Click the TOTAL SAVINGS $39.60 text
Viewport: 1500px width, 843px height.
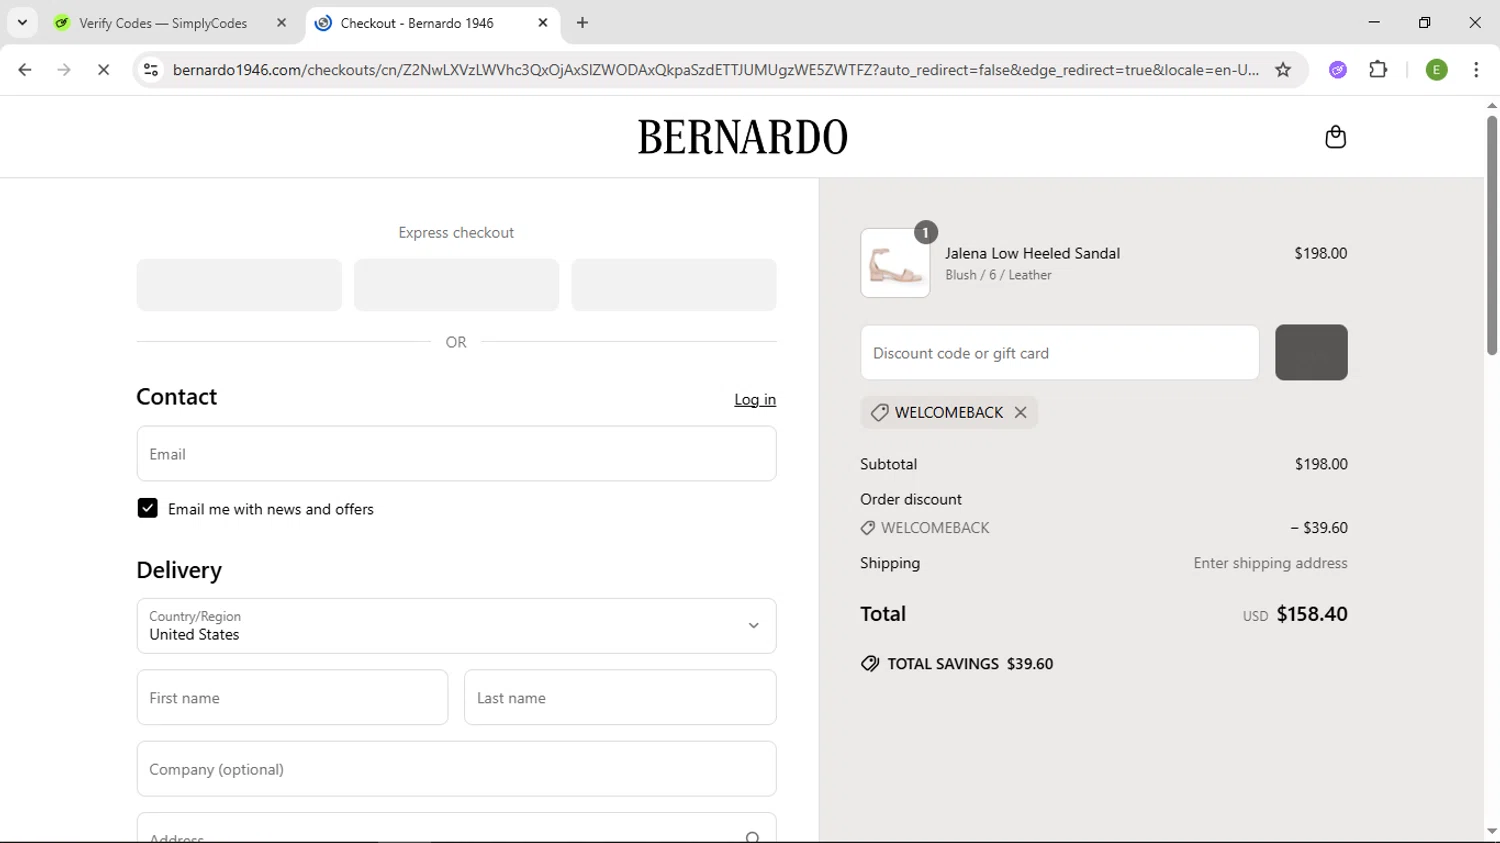(x=970, y=664)
